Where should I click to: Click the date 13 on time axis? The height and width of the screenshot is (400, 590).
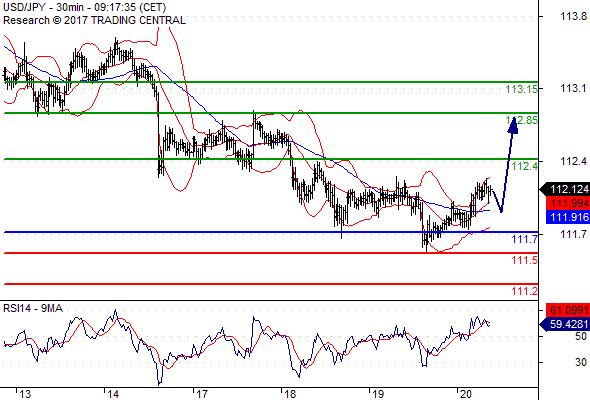point(25,394)
